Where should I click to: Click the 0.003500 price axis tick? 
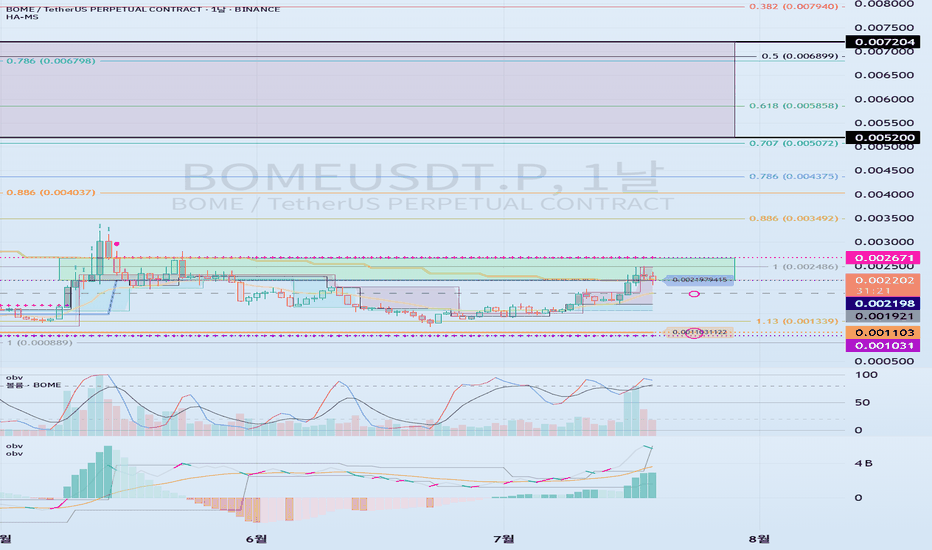884,218
